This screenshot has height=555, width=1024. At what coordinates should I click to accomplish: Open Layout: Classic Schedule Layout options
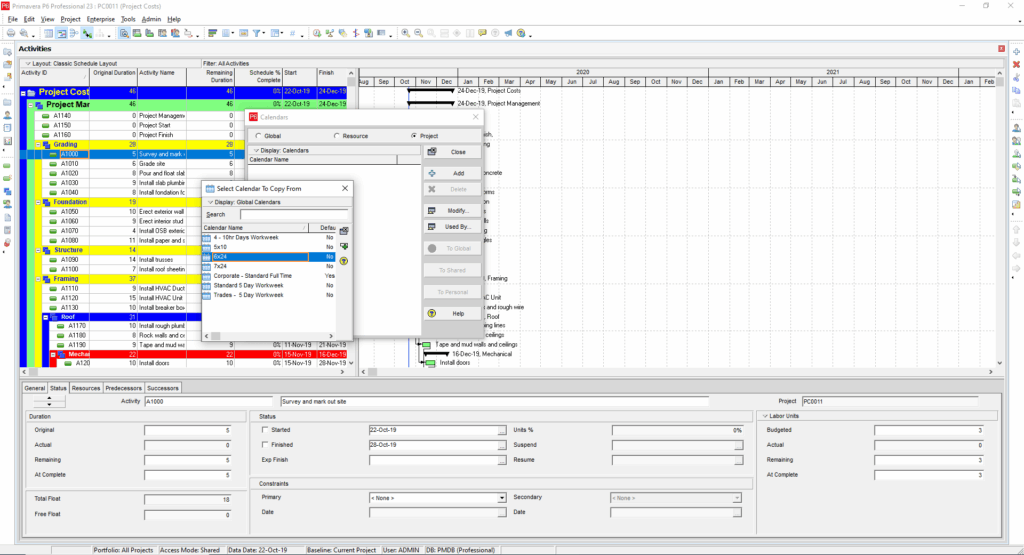click(27, 63)
